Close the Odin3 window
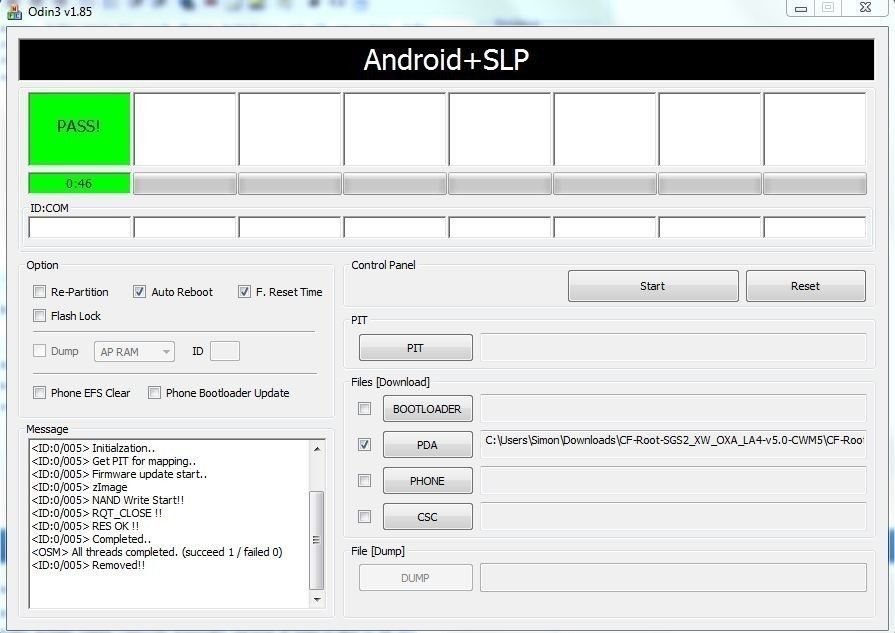The image size is (895, 633). [865, 8]
